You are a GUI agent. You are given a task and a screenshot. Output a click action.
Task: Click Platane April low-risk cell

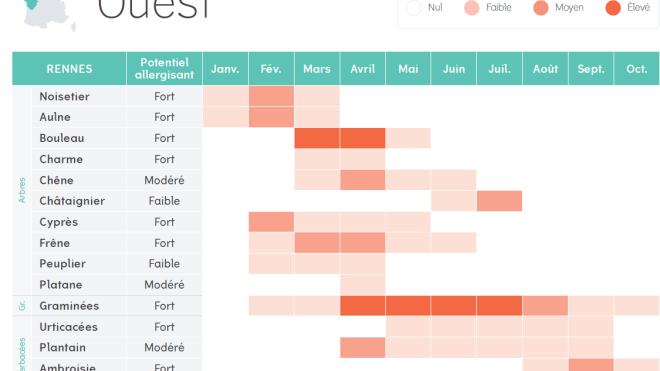[x=362, y=285]
